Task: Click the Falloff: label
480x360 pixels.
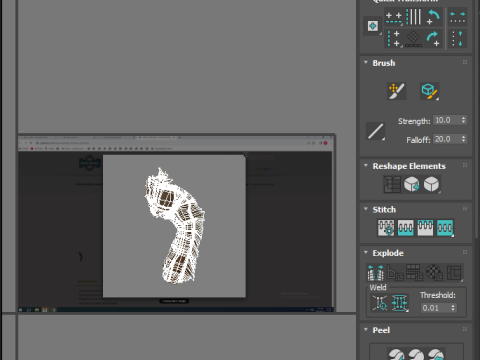Action: click(x=418, y=140)
